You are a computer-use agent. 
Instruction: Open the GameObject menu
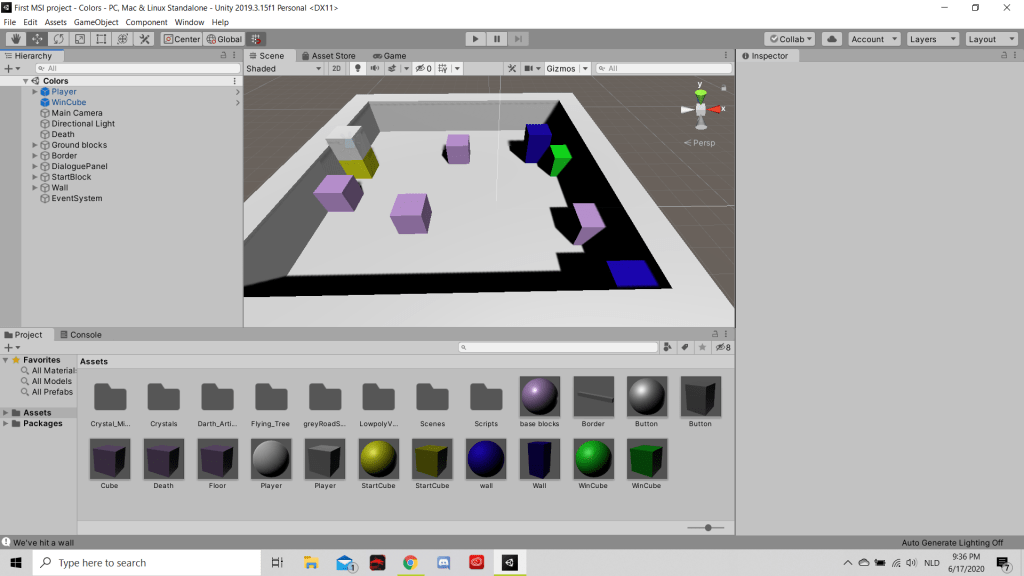(97, 22)
